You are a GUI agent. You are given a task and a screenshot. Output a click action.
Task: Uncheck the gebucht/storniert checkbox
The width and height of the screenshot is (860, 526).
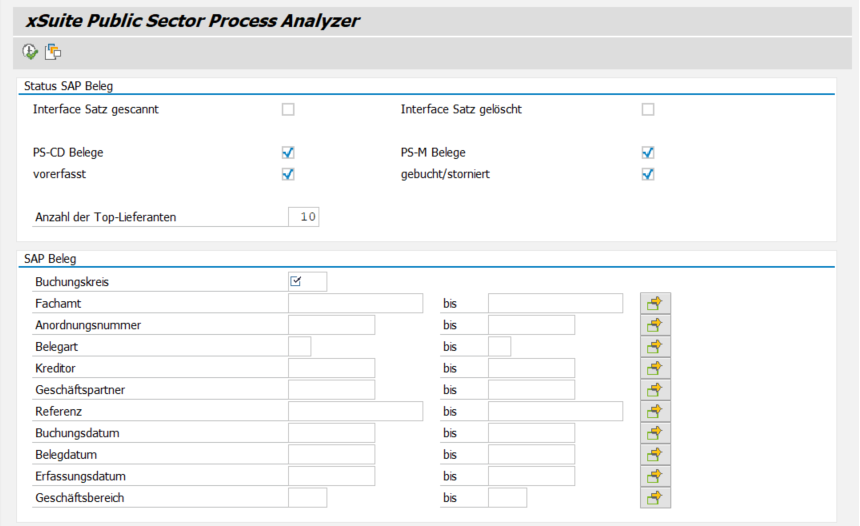click(x=648, y=174)
